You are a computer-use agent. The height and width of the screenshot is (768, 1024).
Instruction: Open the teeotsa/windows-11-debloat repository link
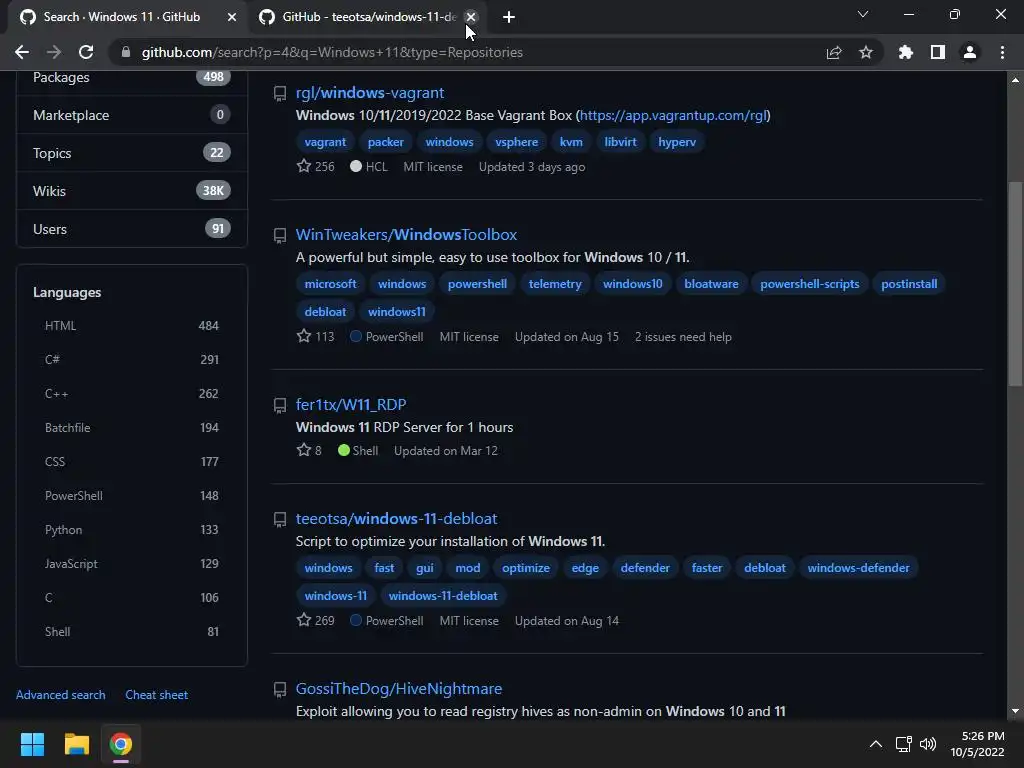point(396,519)
